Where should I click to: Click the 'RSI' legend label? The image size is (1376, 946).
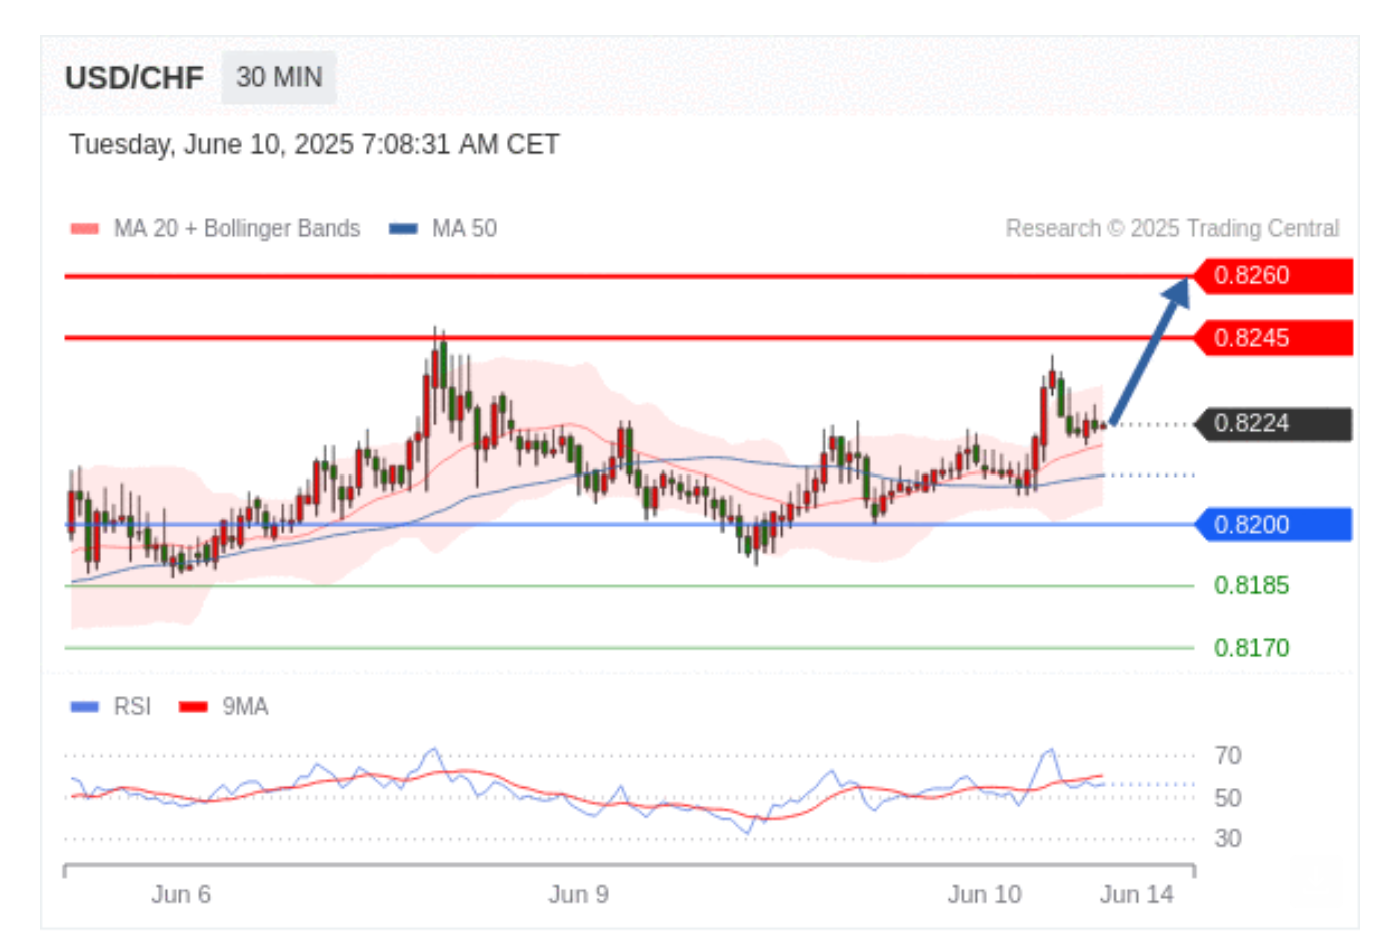pyautogui.click(x=132, y=707)
